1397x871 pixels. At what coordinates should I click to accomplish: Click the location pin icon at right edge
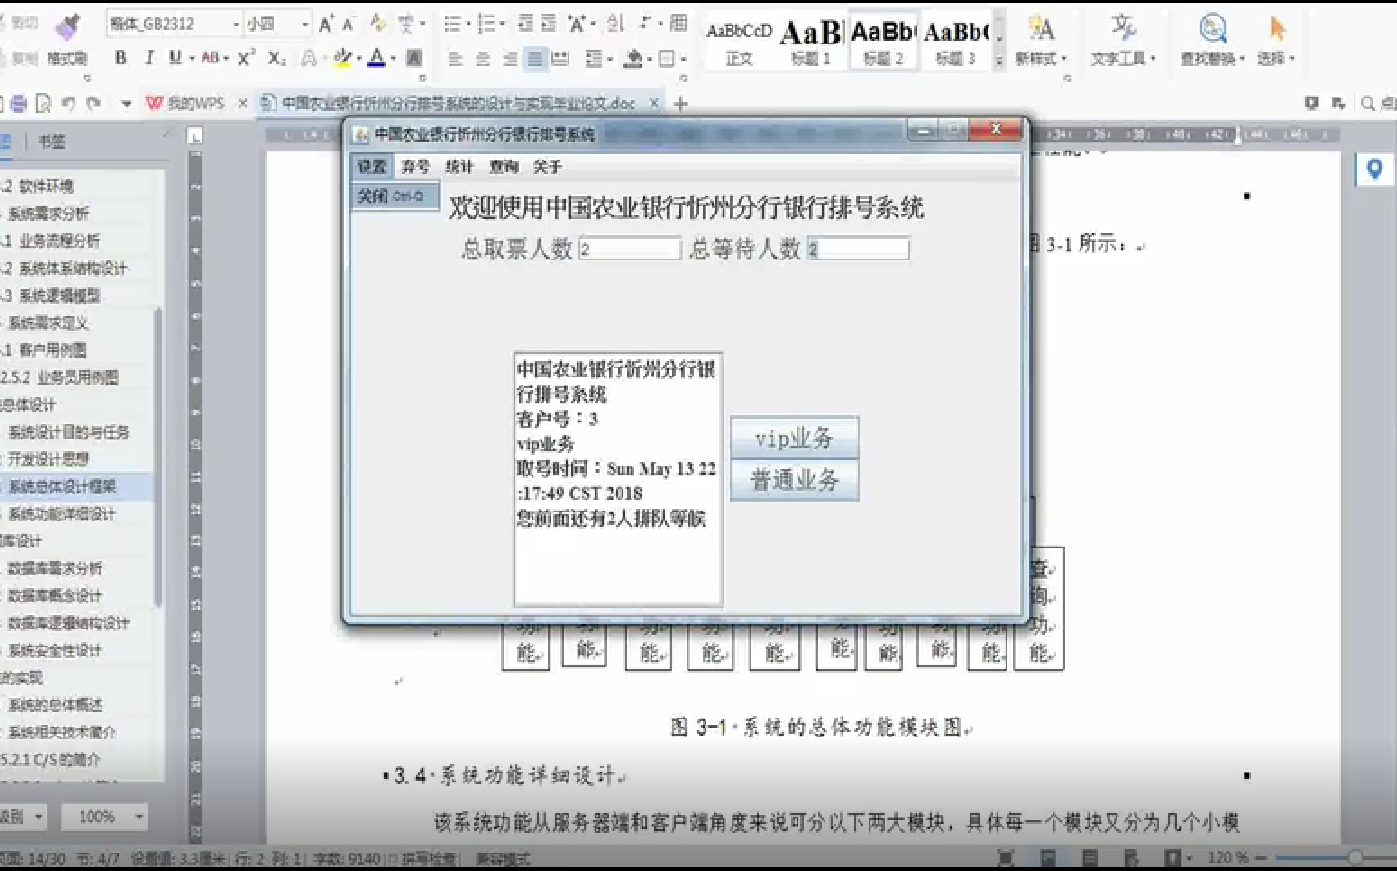point(1375,169)
